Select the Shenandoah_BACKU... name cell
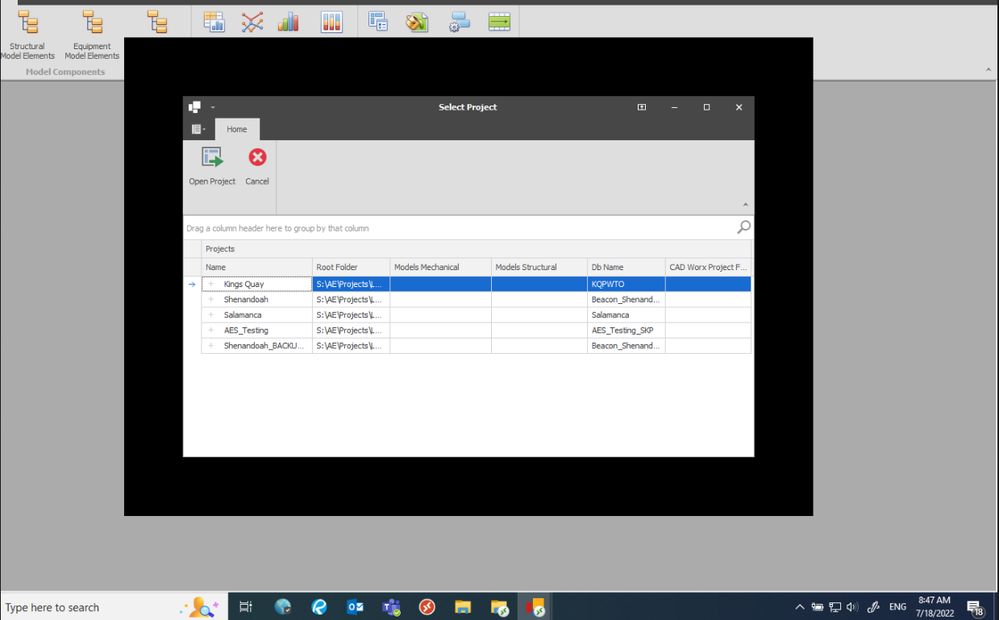Image resolution: width=999 pixels, height=620 pixels. point(257,345)
